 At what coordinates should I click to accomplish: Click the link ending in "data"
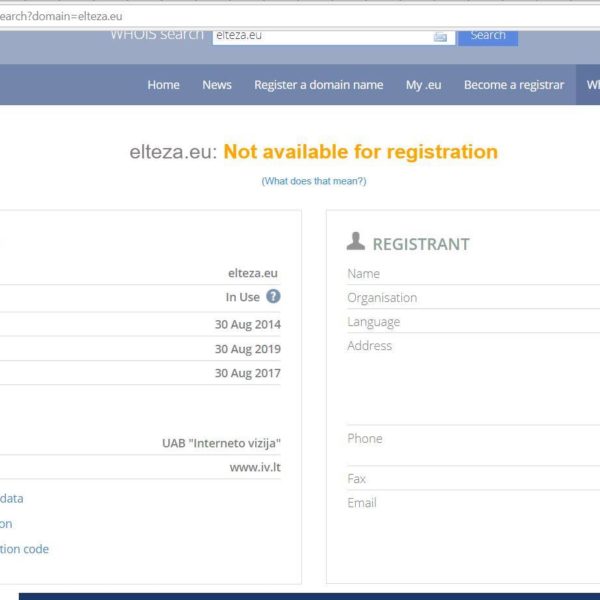(12, 498)
